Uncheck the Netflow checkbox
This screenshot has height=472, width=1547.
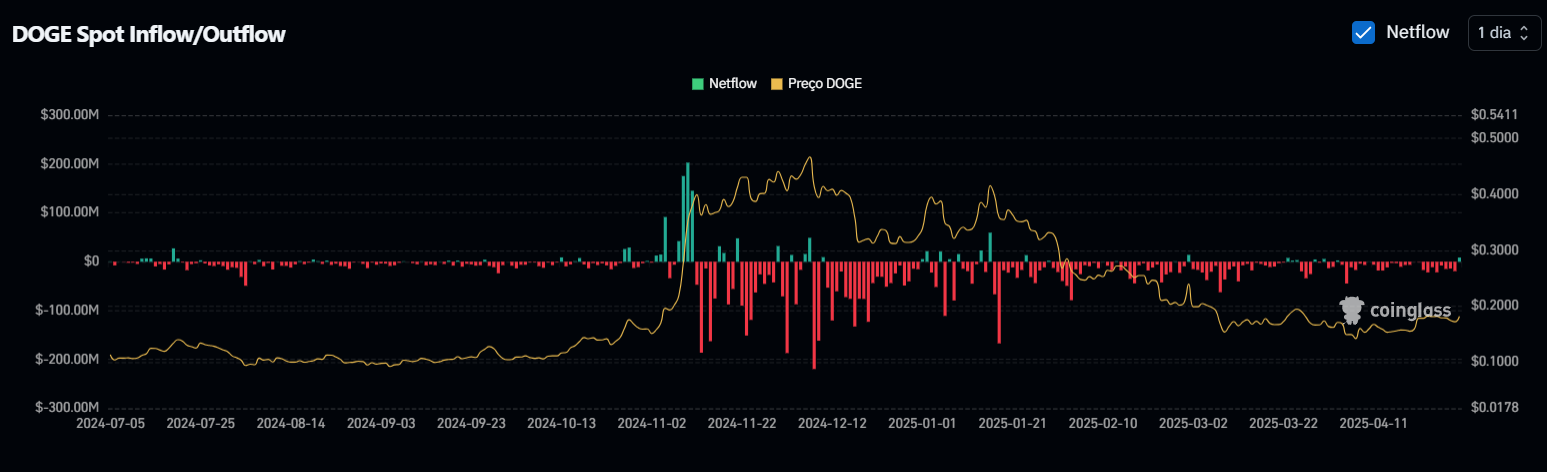[1363, 32]
